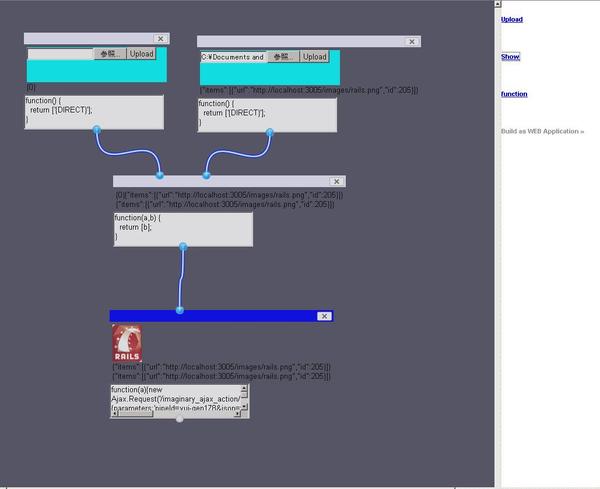Click the Show link in the sidebar
Viewport: 600px width, 489px height.
point(510,57)
